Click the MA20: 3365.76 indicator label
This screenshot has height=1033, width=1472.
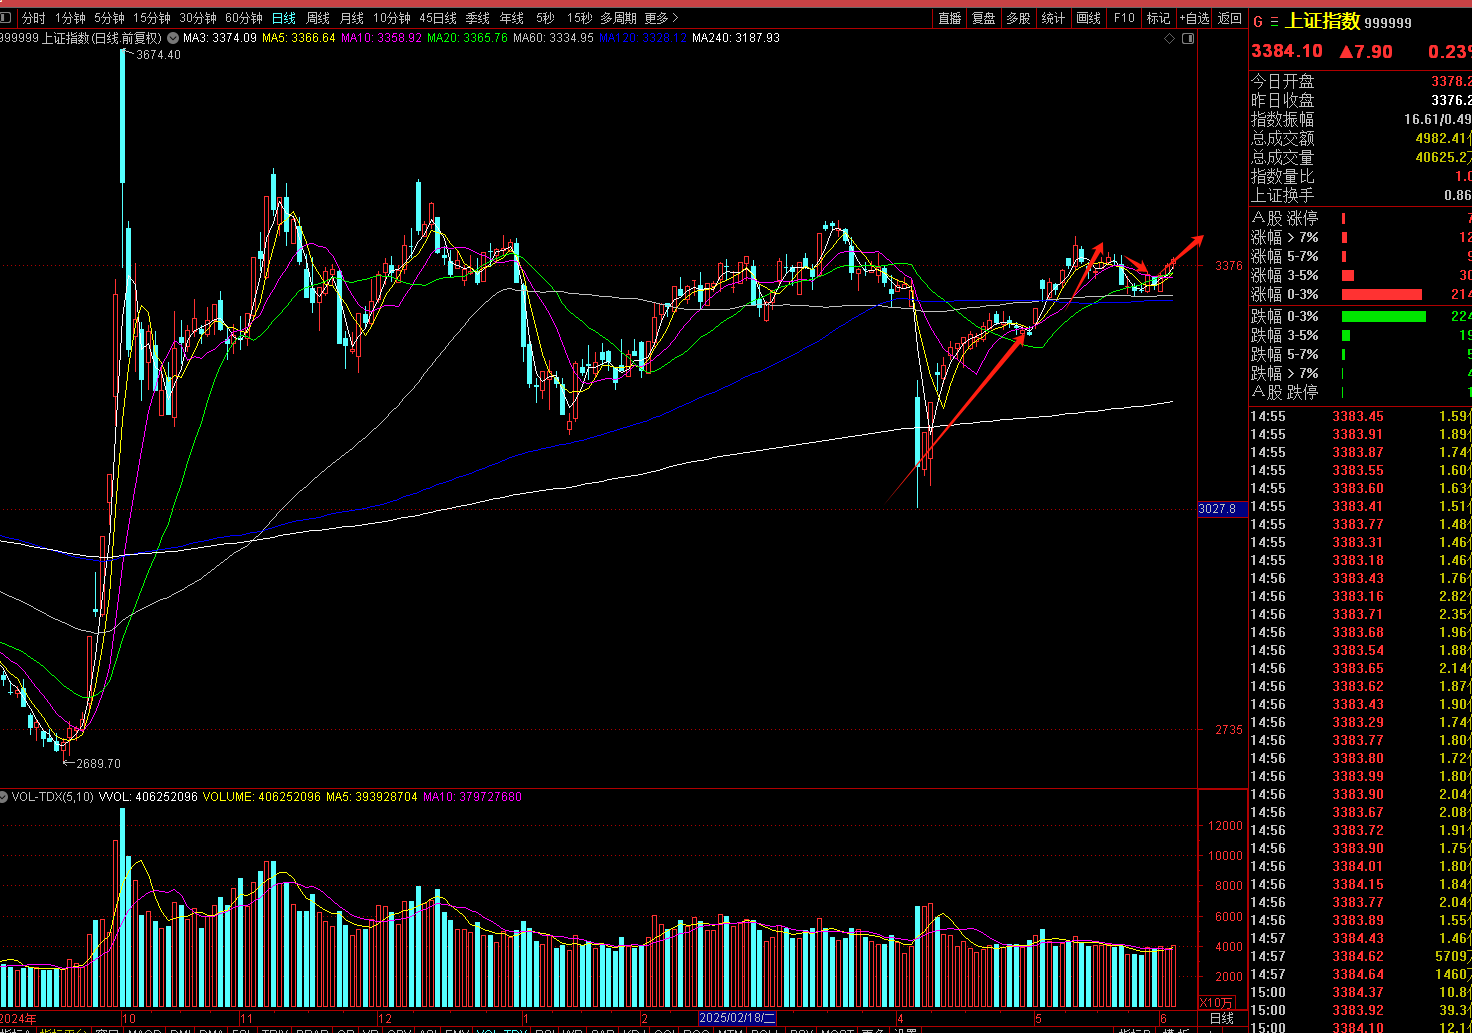coord(467,38)
